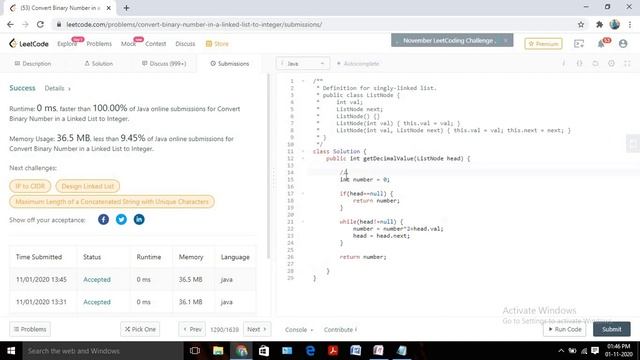Open the Chrome profile avatar
640x360 pixels.
pos(615,24)
